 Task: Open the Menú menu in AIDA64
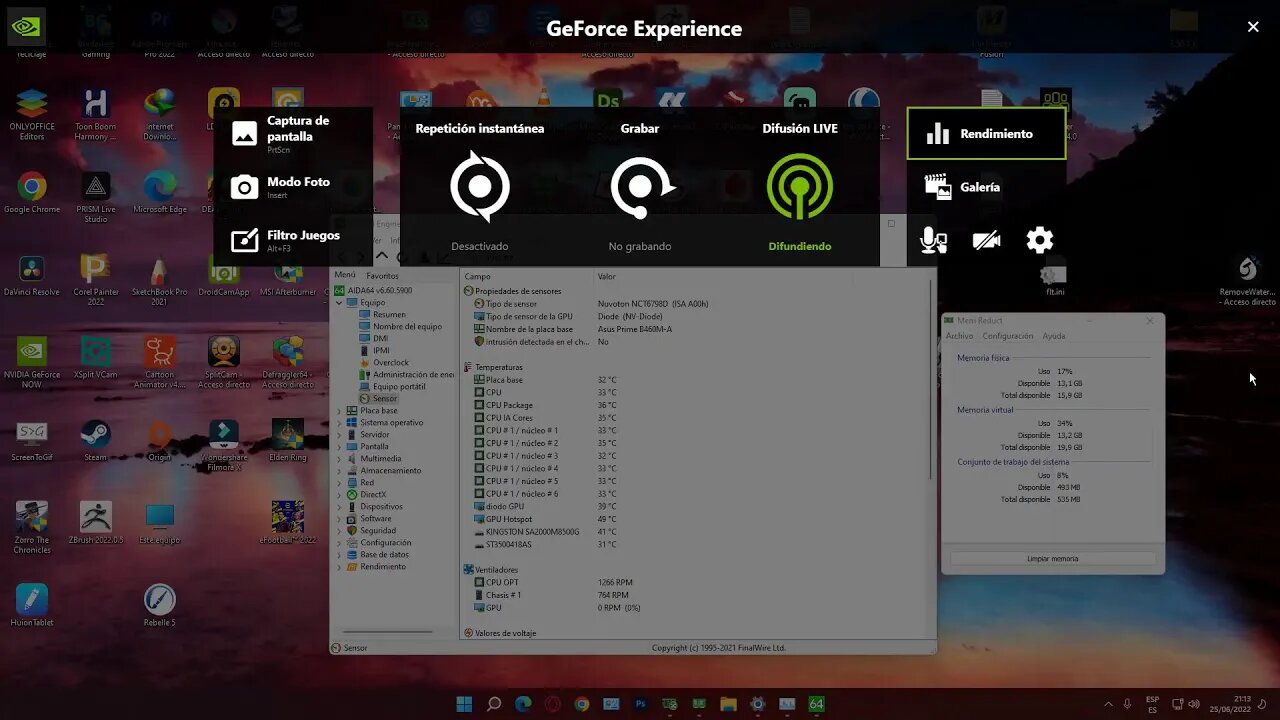point(345,275)
